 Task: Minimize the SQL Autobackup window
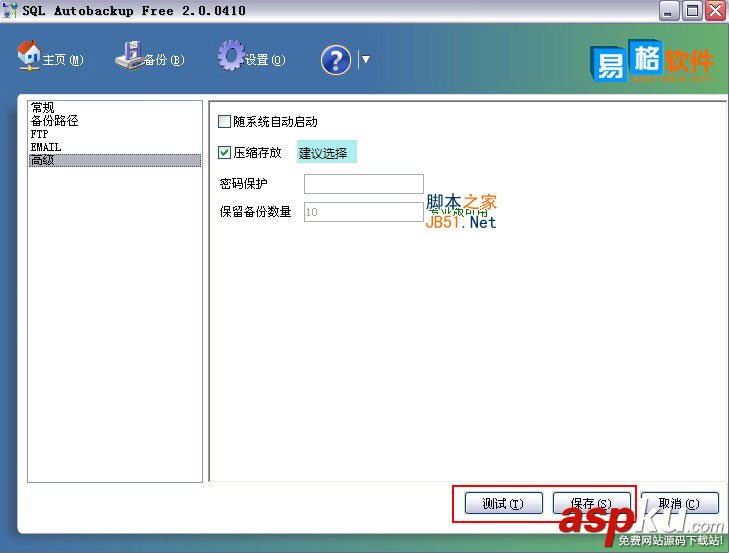[669, 10]
